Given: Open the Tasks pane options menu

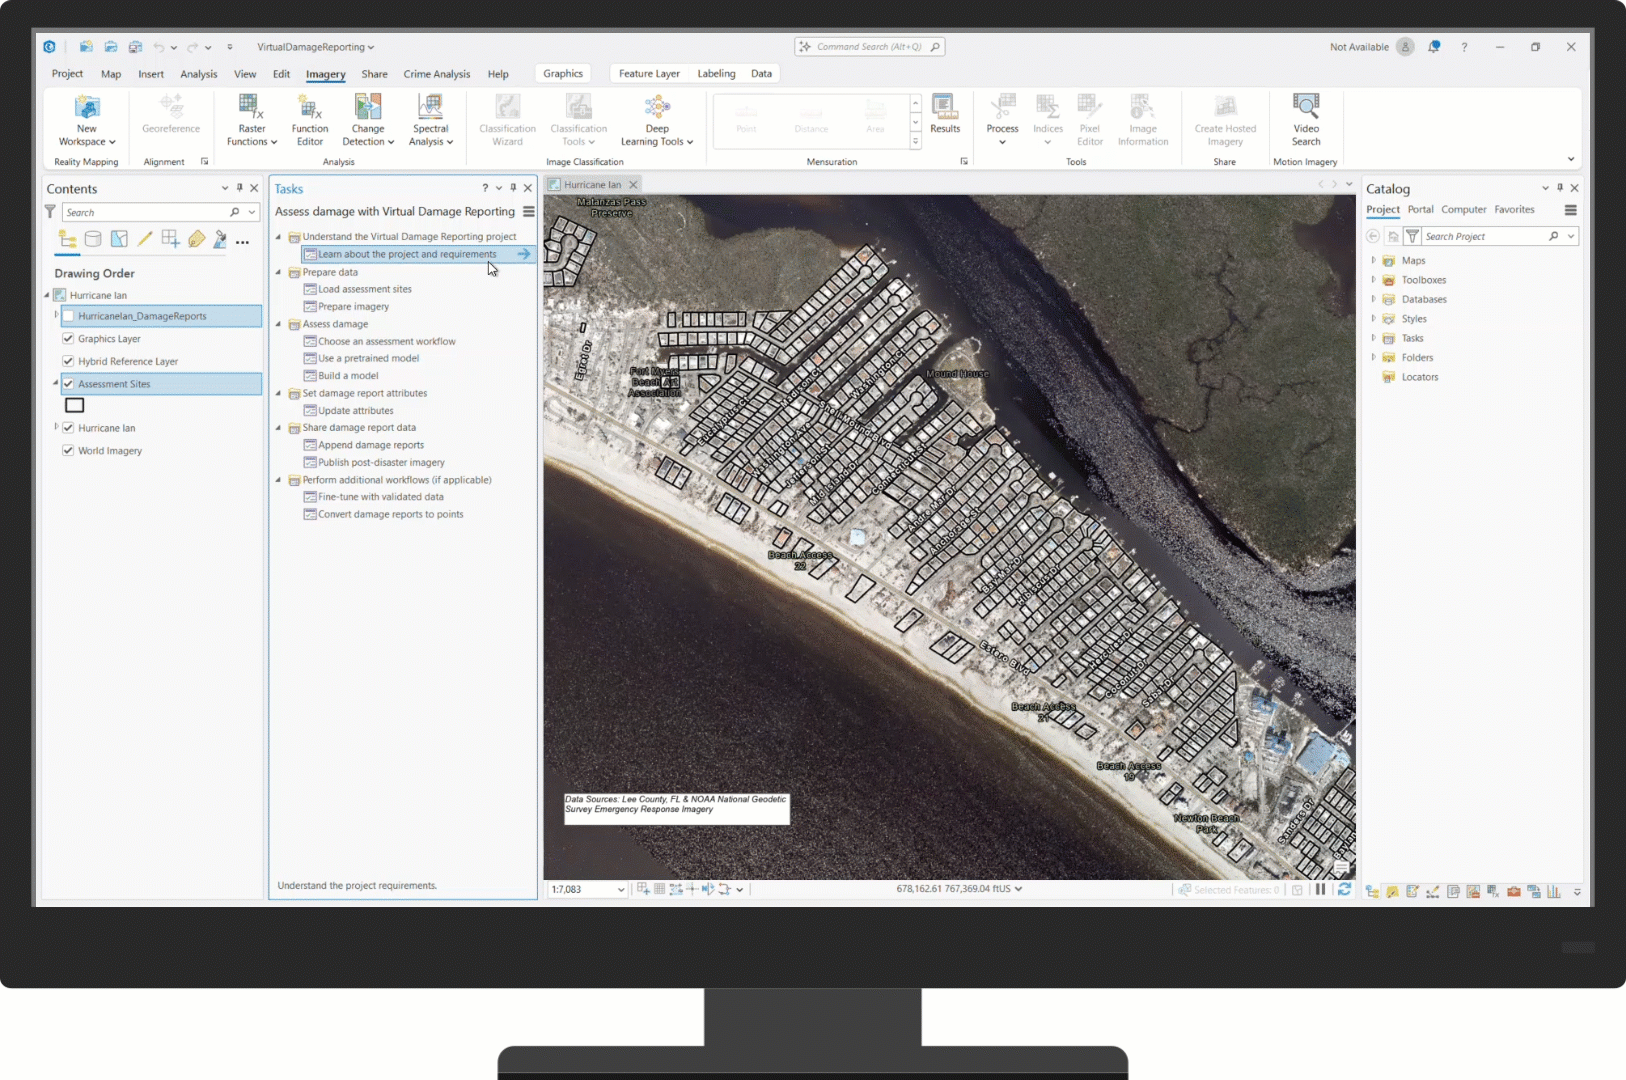Looking at the screenshot, I should [x=529, y=212].
